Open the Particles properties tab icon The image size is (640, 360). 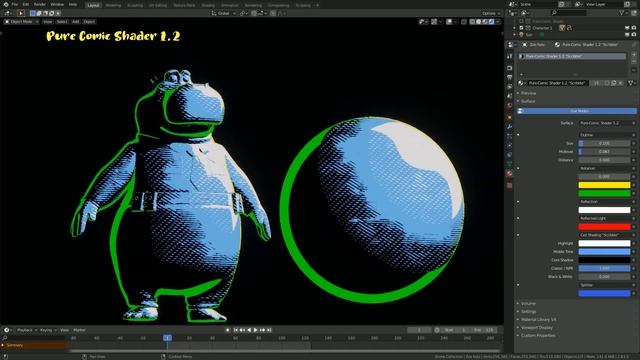(x=509, y=136)
